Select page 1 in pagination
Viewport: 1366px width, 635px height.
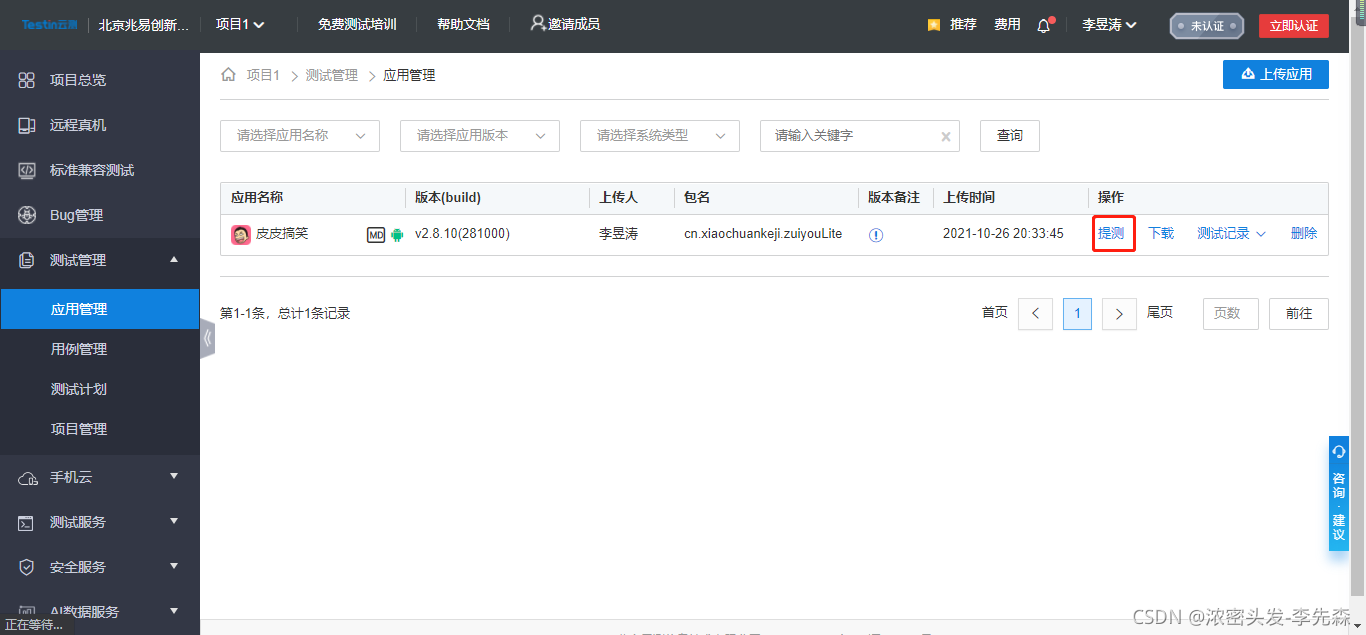click(x=1077, y=314)
